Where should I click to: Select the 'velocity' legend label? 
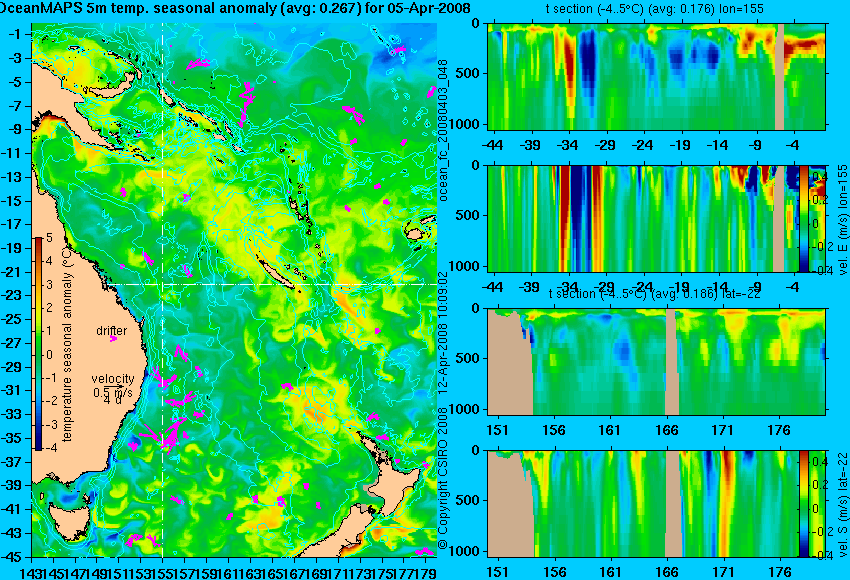[113, 379]
